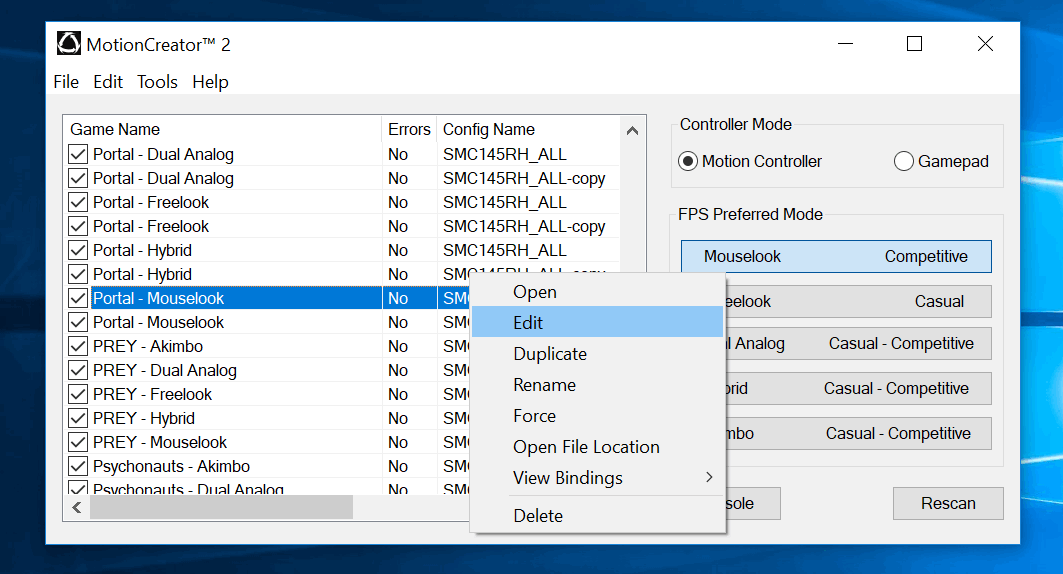
Task: Click the horizontal scrollbar thumb
Action: tap(221, 508)
